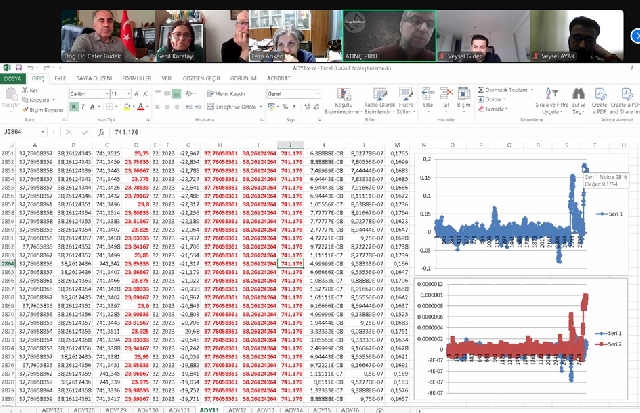Open the Genel number format dropdown
The width and height of the screenshot is (640, 413).
tap(318, 93)
